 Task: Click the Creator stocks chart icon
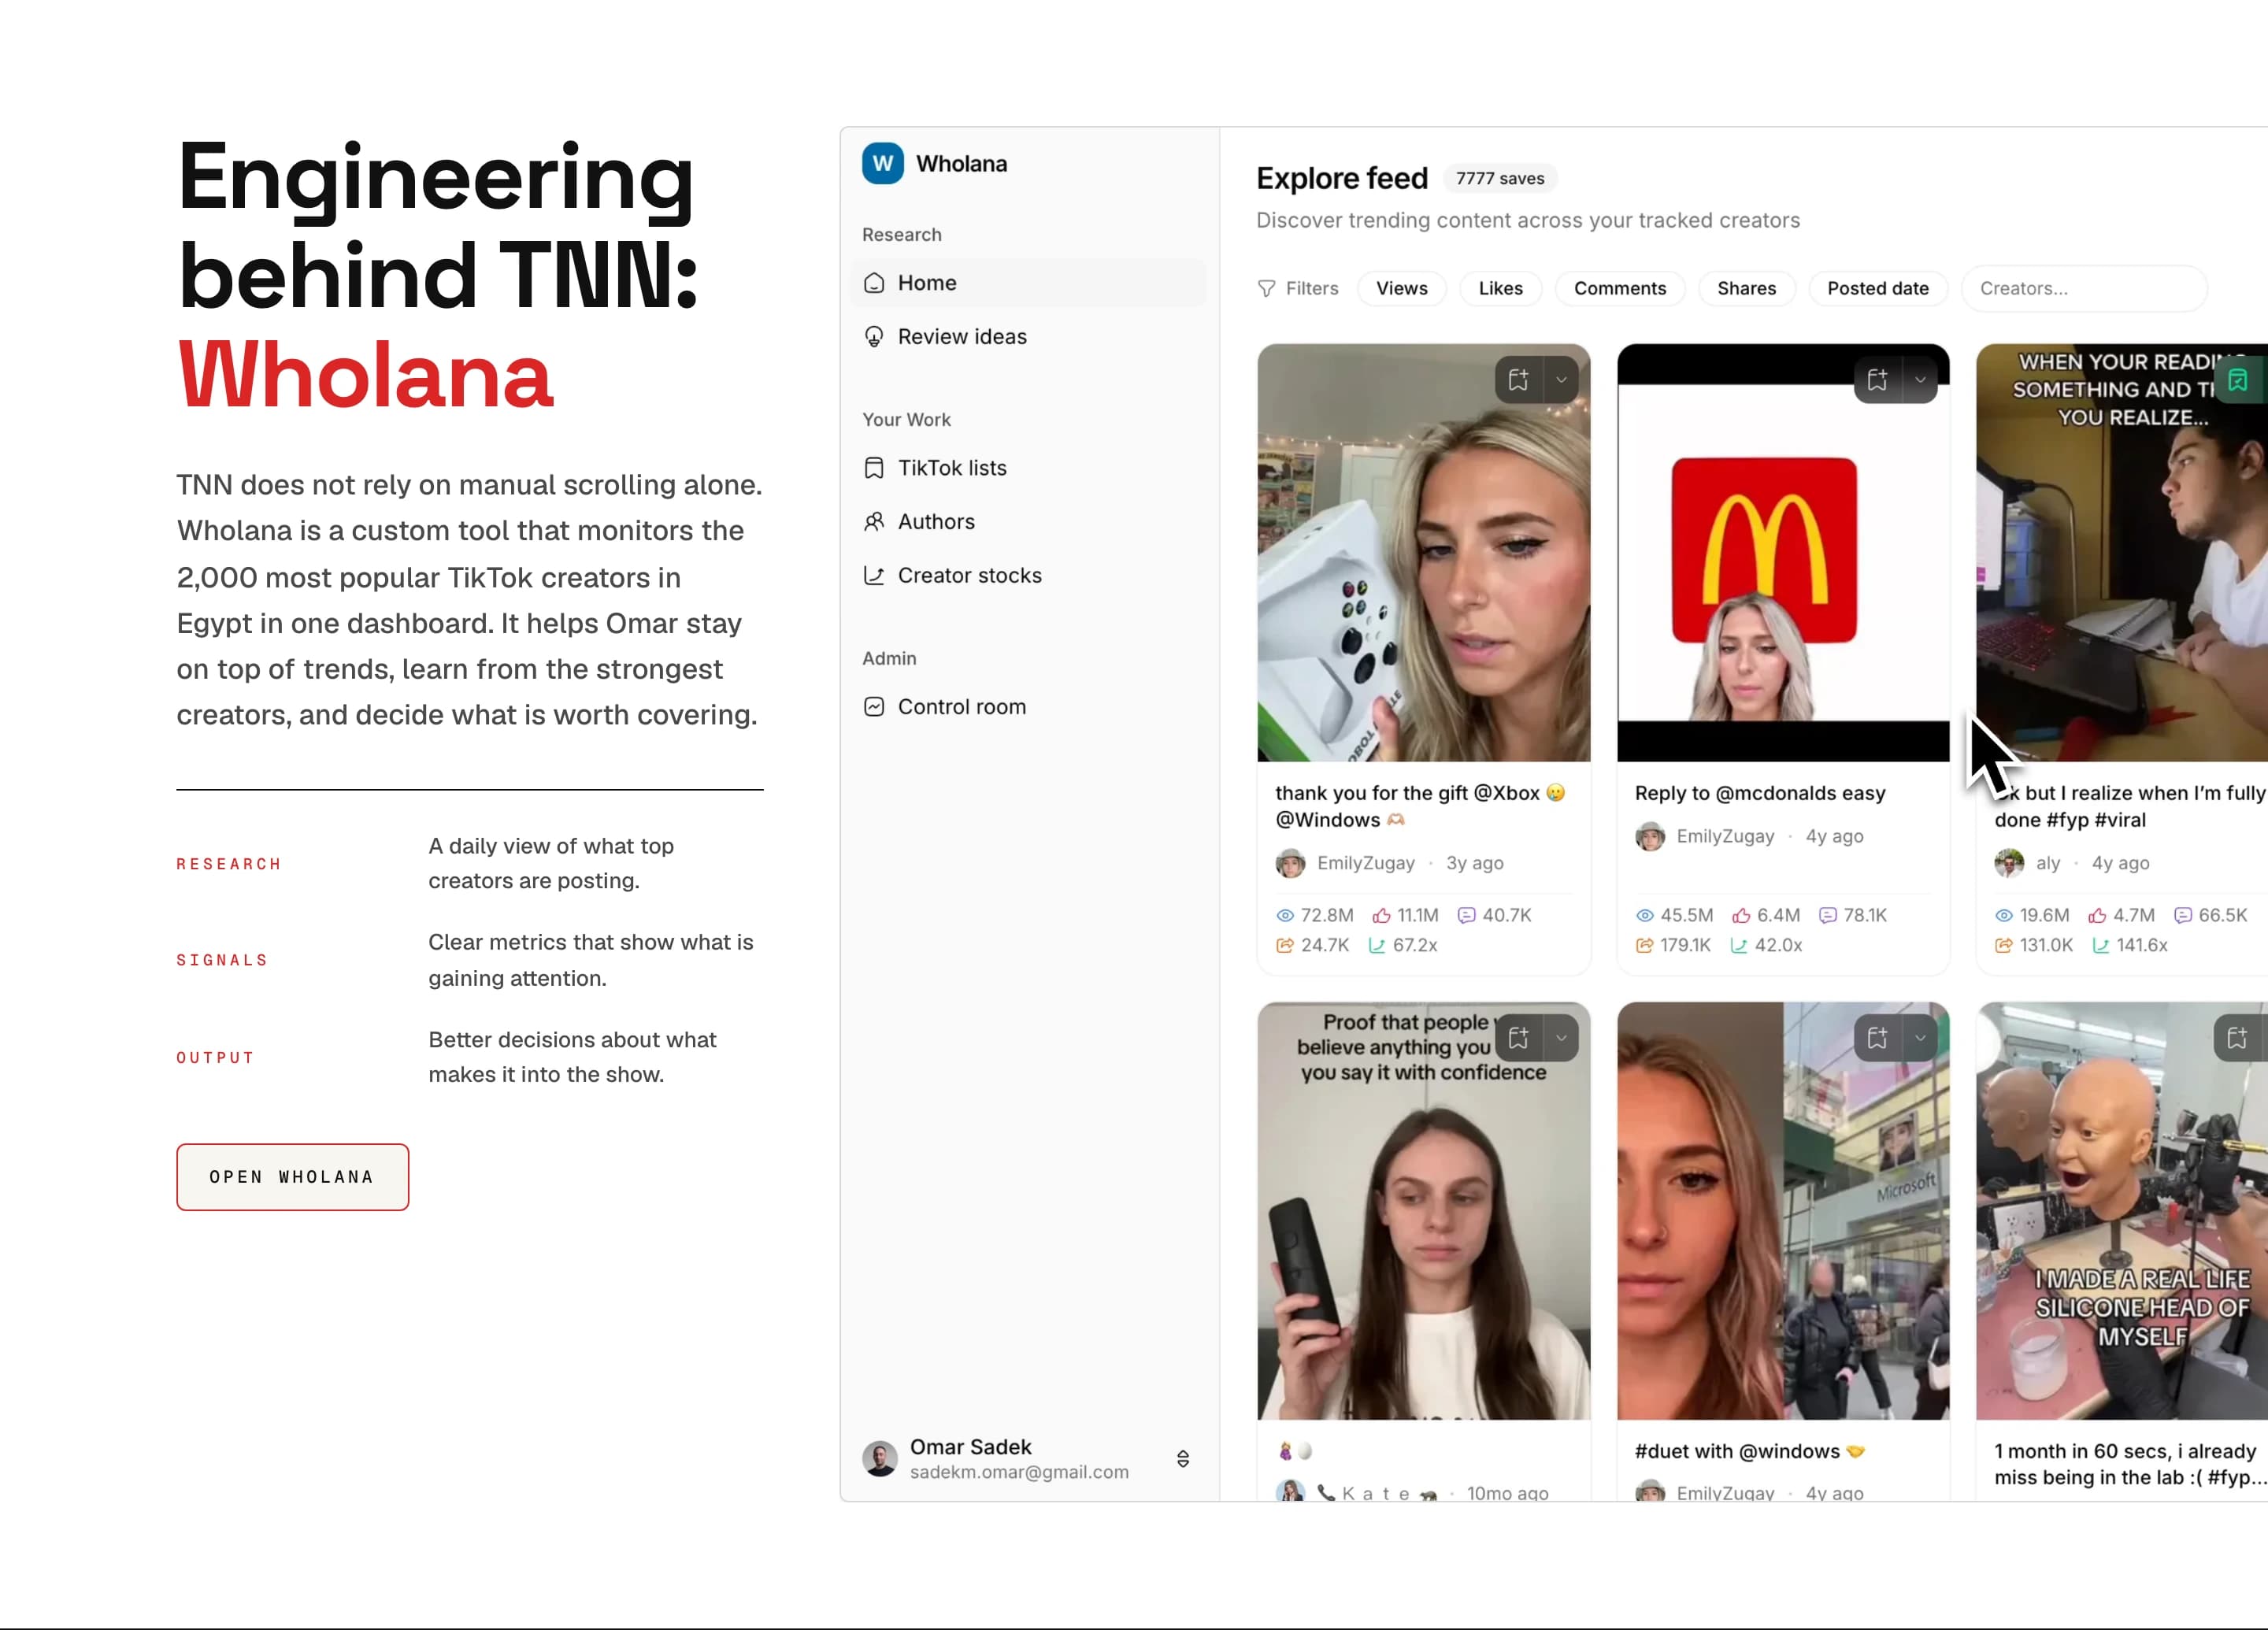[874, 575]
